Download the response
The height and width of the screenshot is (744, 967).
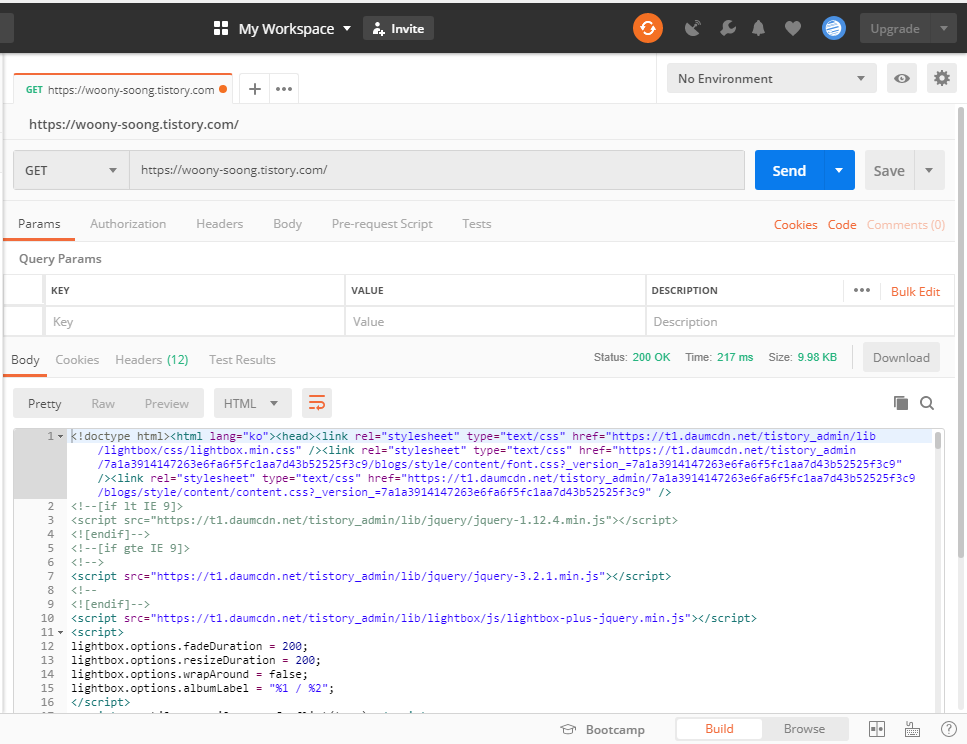coord(901,358)
